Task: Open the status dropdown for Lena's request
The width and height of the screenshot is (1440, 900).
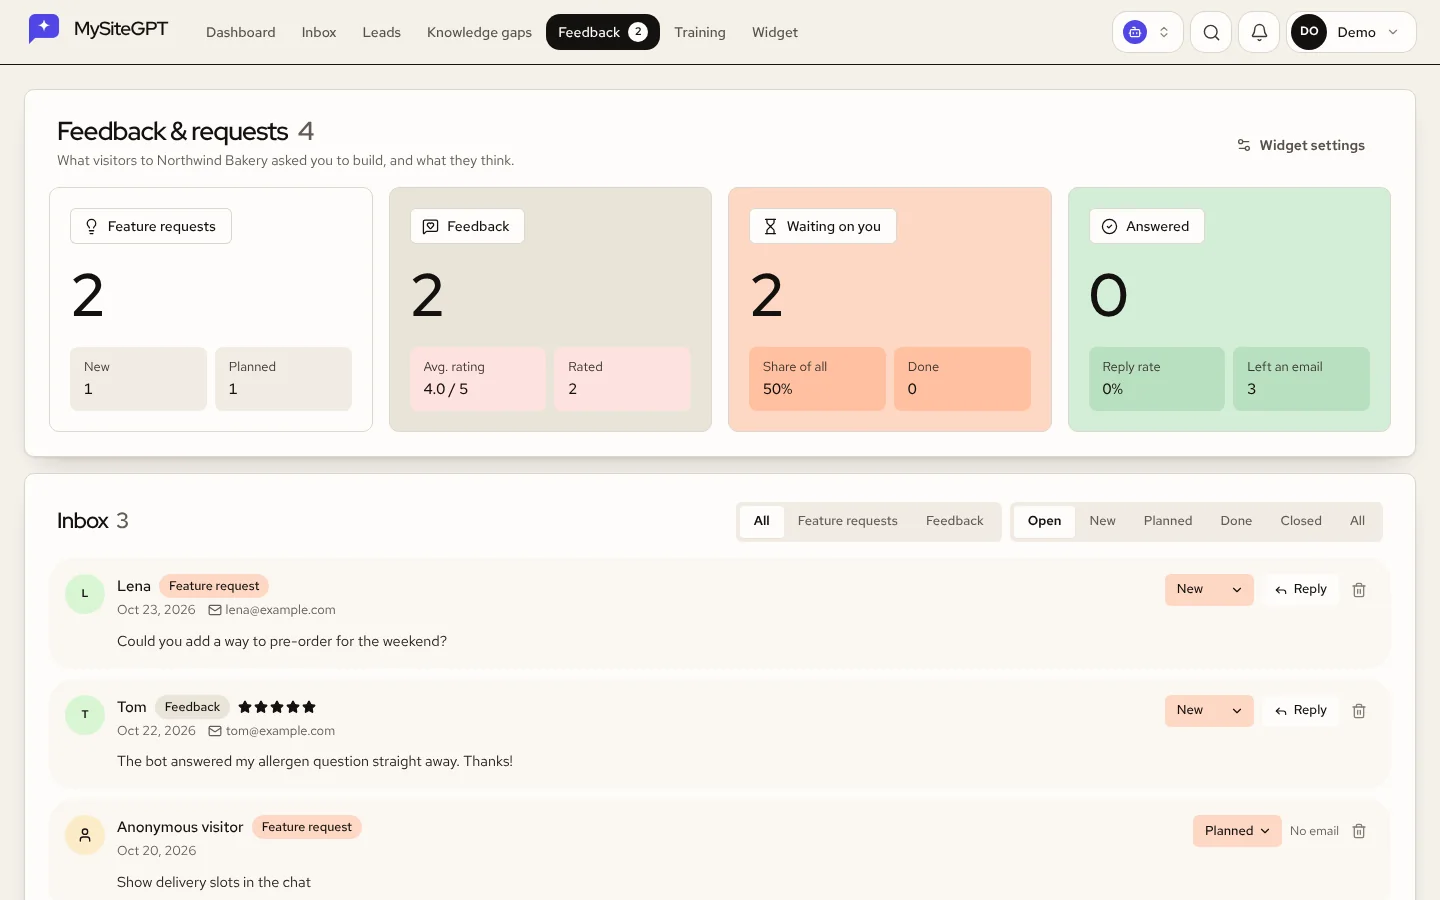Action: pyautogui.click(x=1209, y=590)
